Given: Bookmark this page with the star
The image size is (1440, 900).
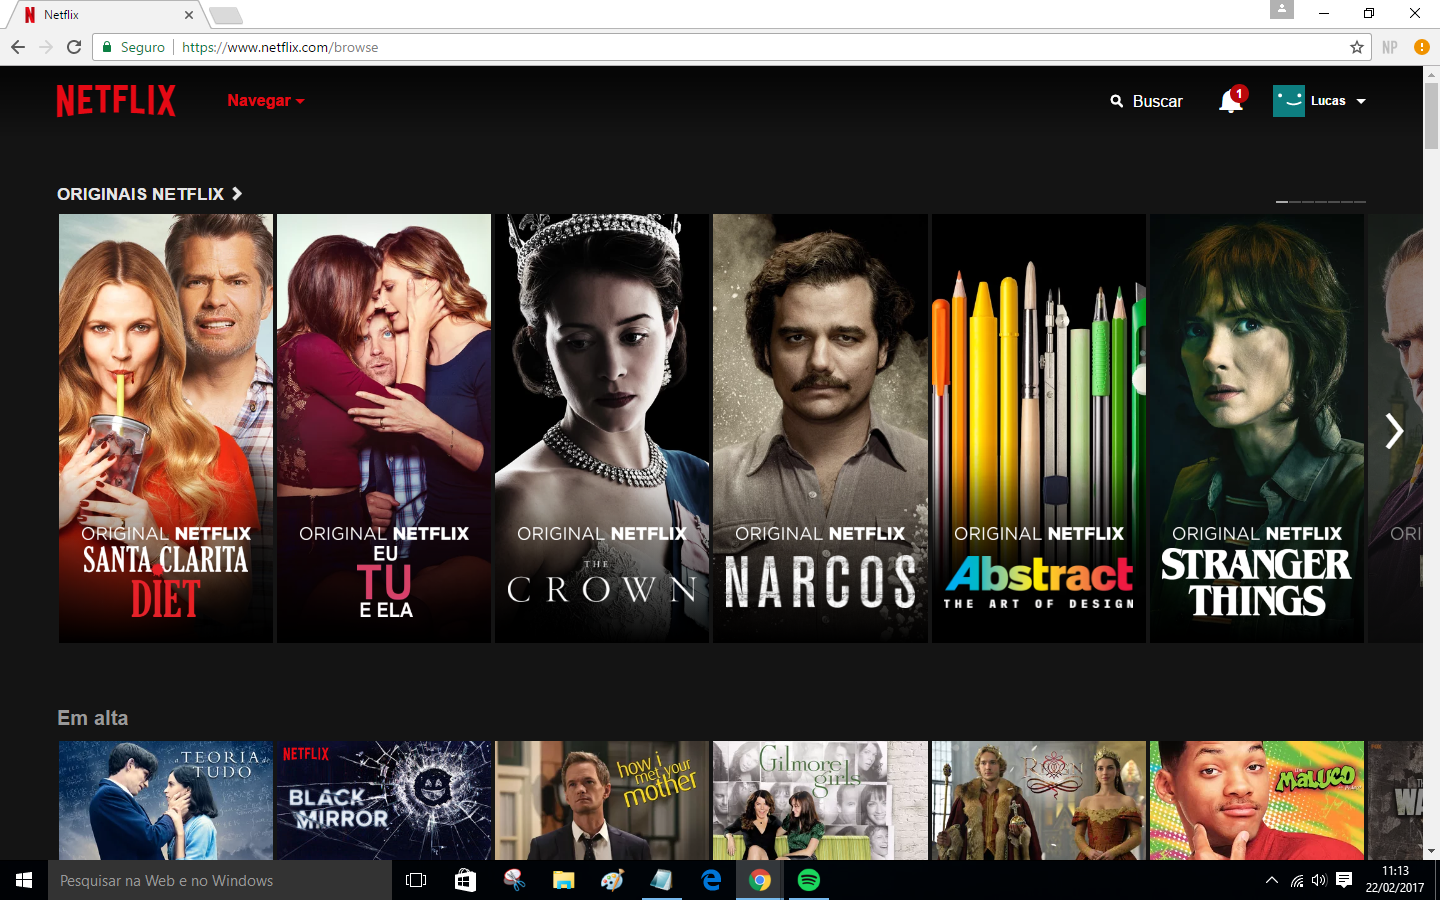Looking at the screenshot, I should (x=1357, y=47).
